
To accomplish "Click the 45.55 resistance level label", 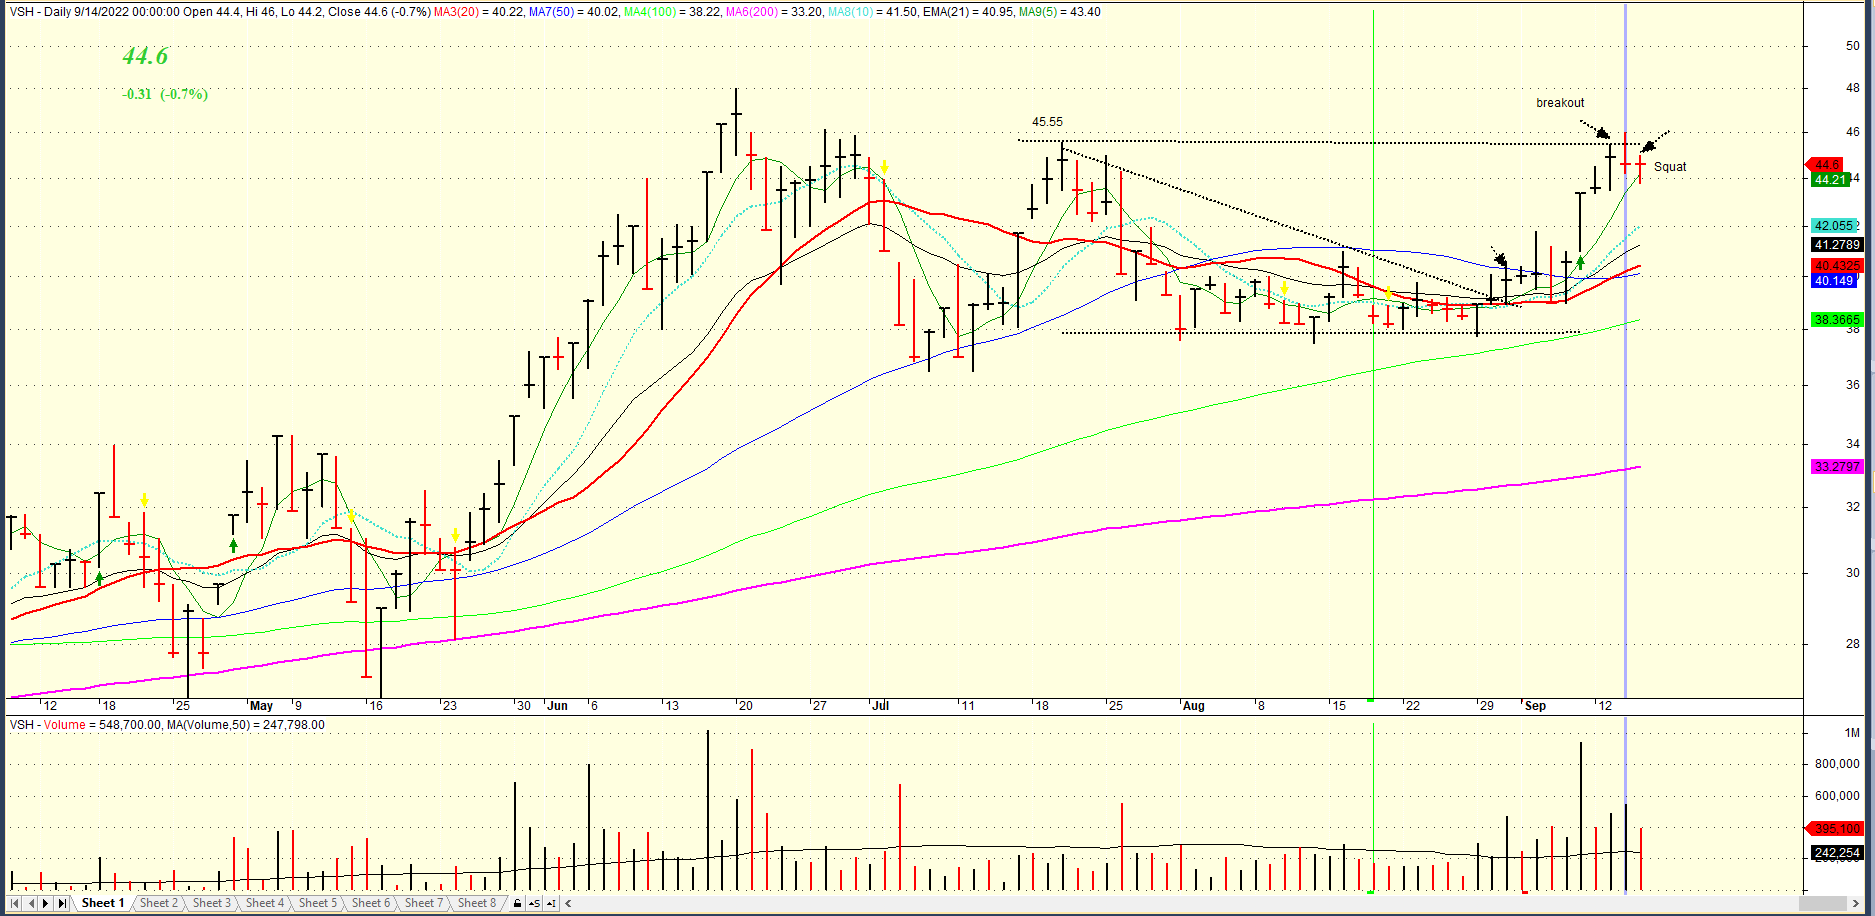I will (1047, 122).
